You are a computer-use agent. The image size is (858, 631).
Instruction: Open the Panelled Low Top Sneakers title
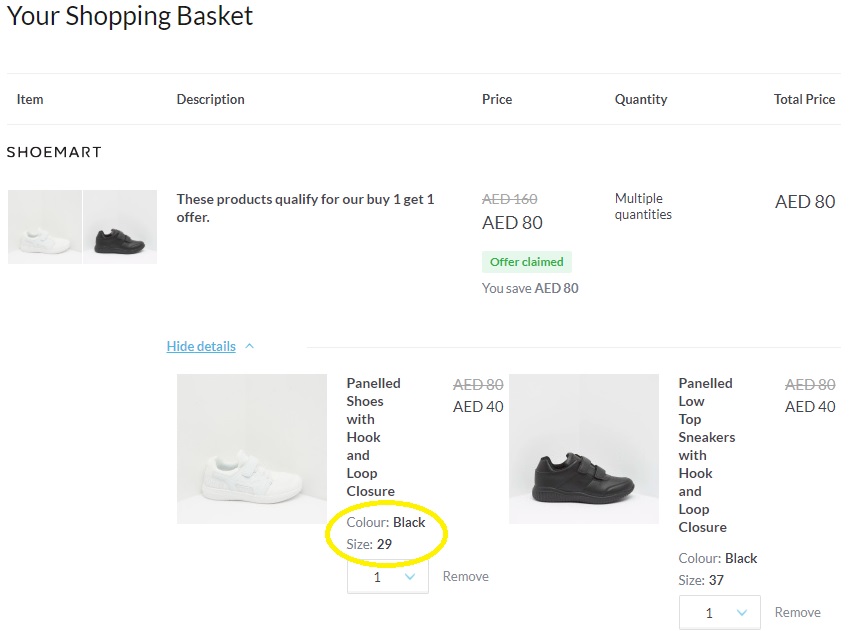tap(706, 455)
